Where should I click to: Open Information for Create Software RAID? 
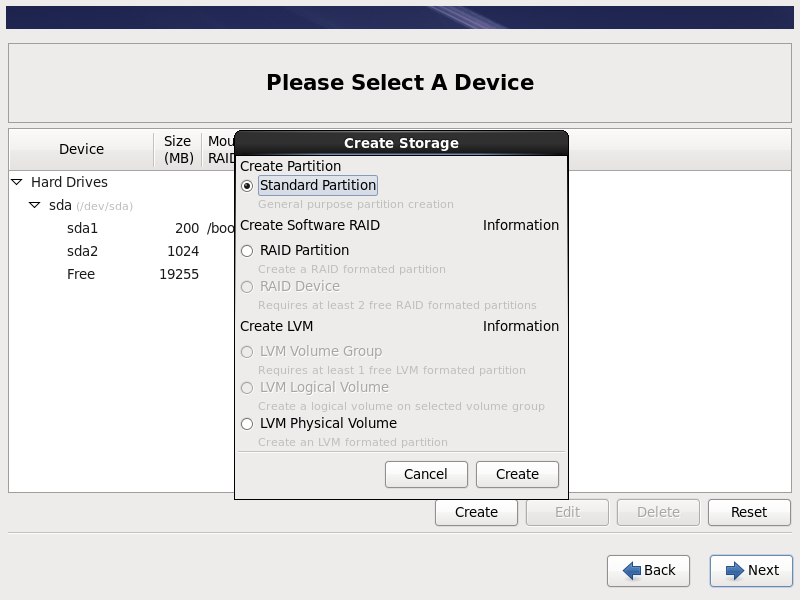(520, 225)
